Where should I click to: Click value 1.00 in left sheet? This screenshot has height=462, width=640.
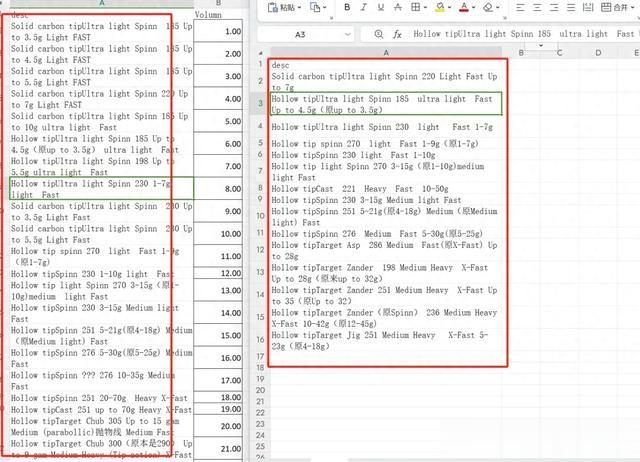point(218,31)
